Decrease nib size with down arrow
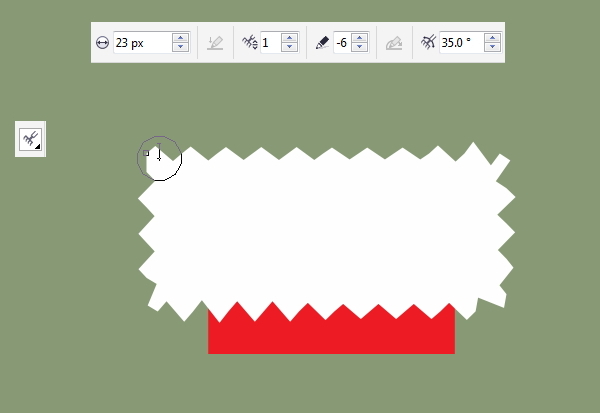 (x=180, y=47)
